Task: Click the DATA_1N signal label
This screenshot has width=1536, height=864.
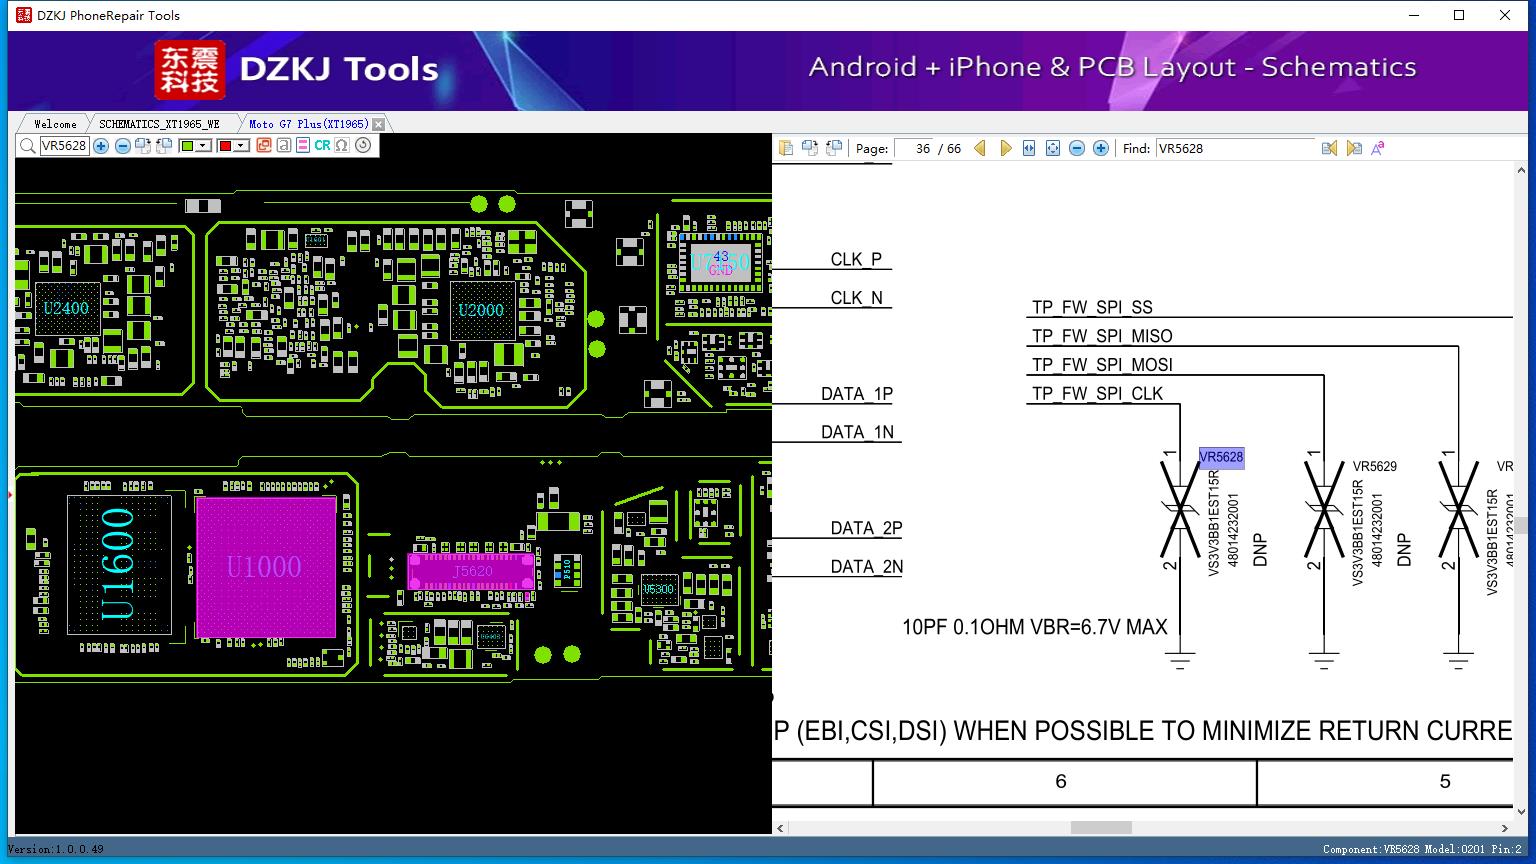Action: click(x=857, y=432)
